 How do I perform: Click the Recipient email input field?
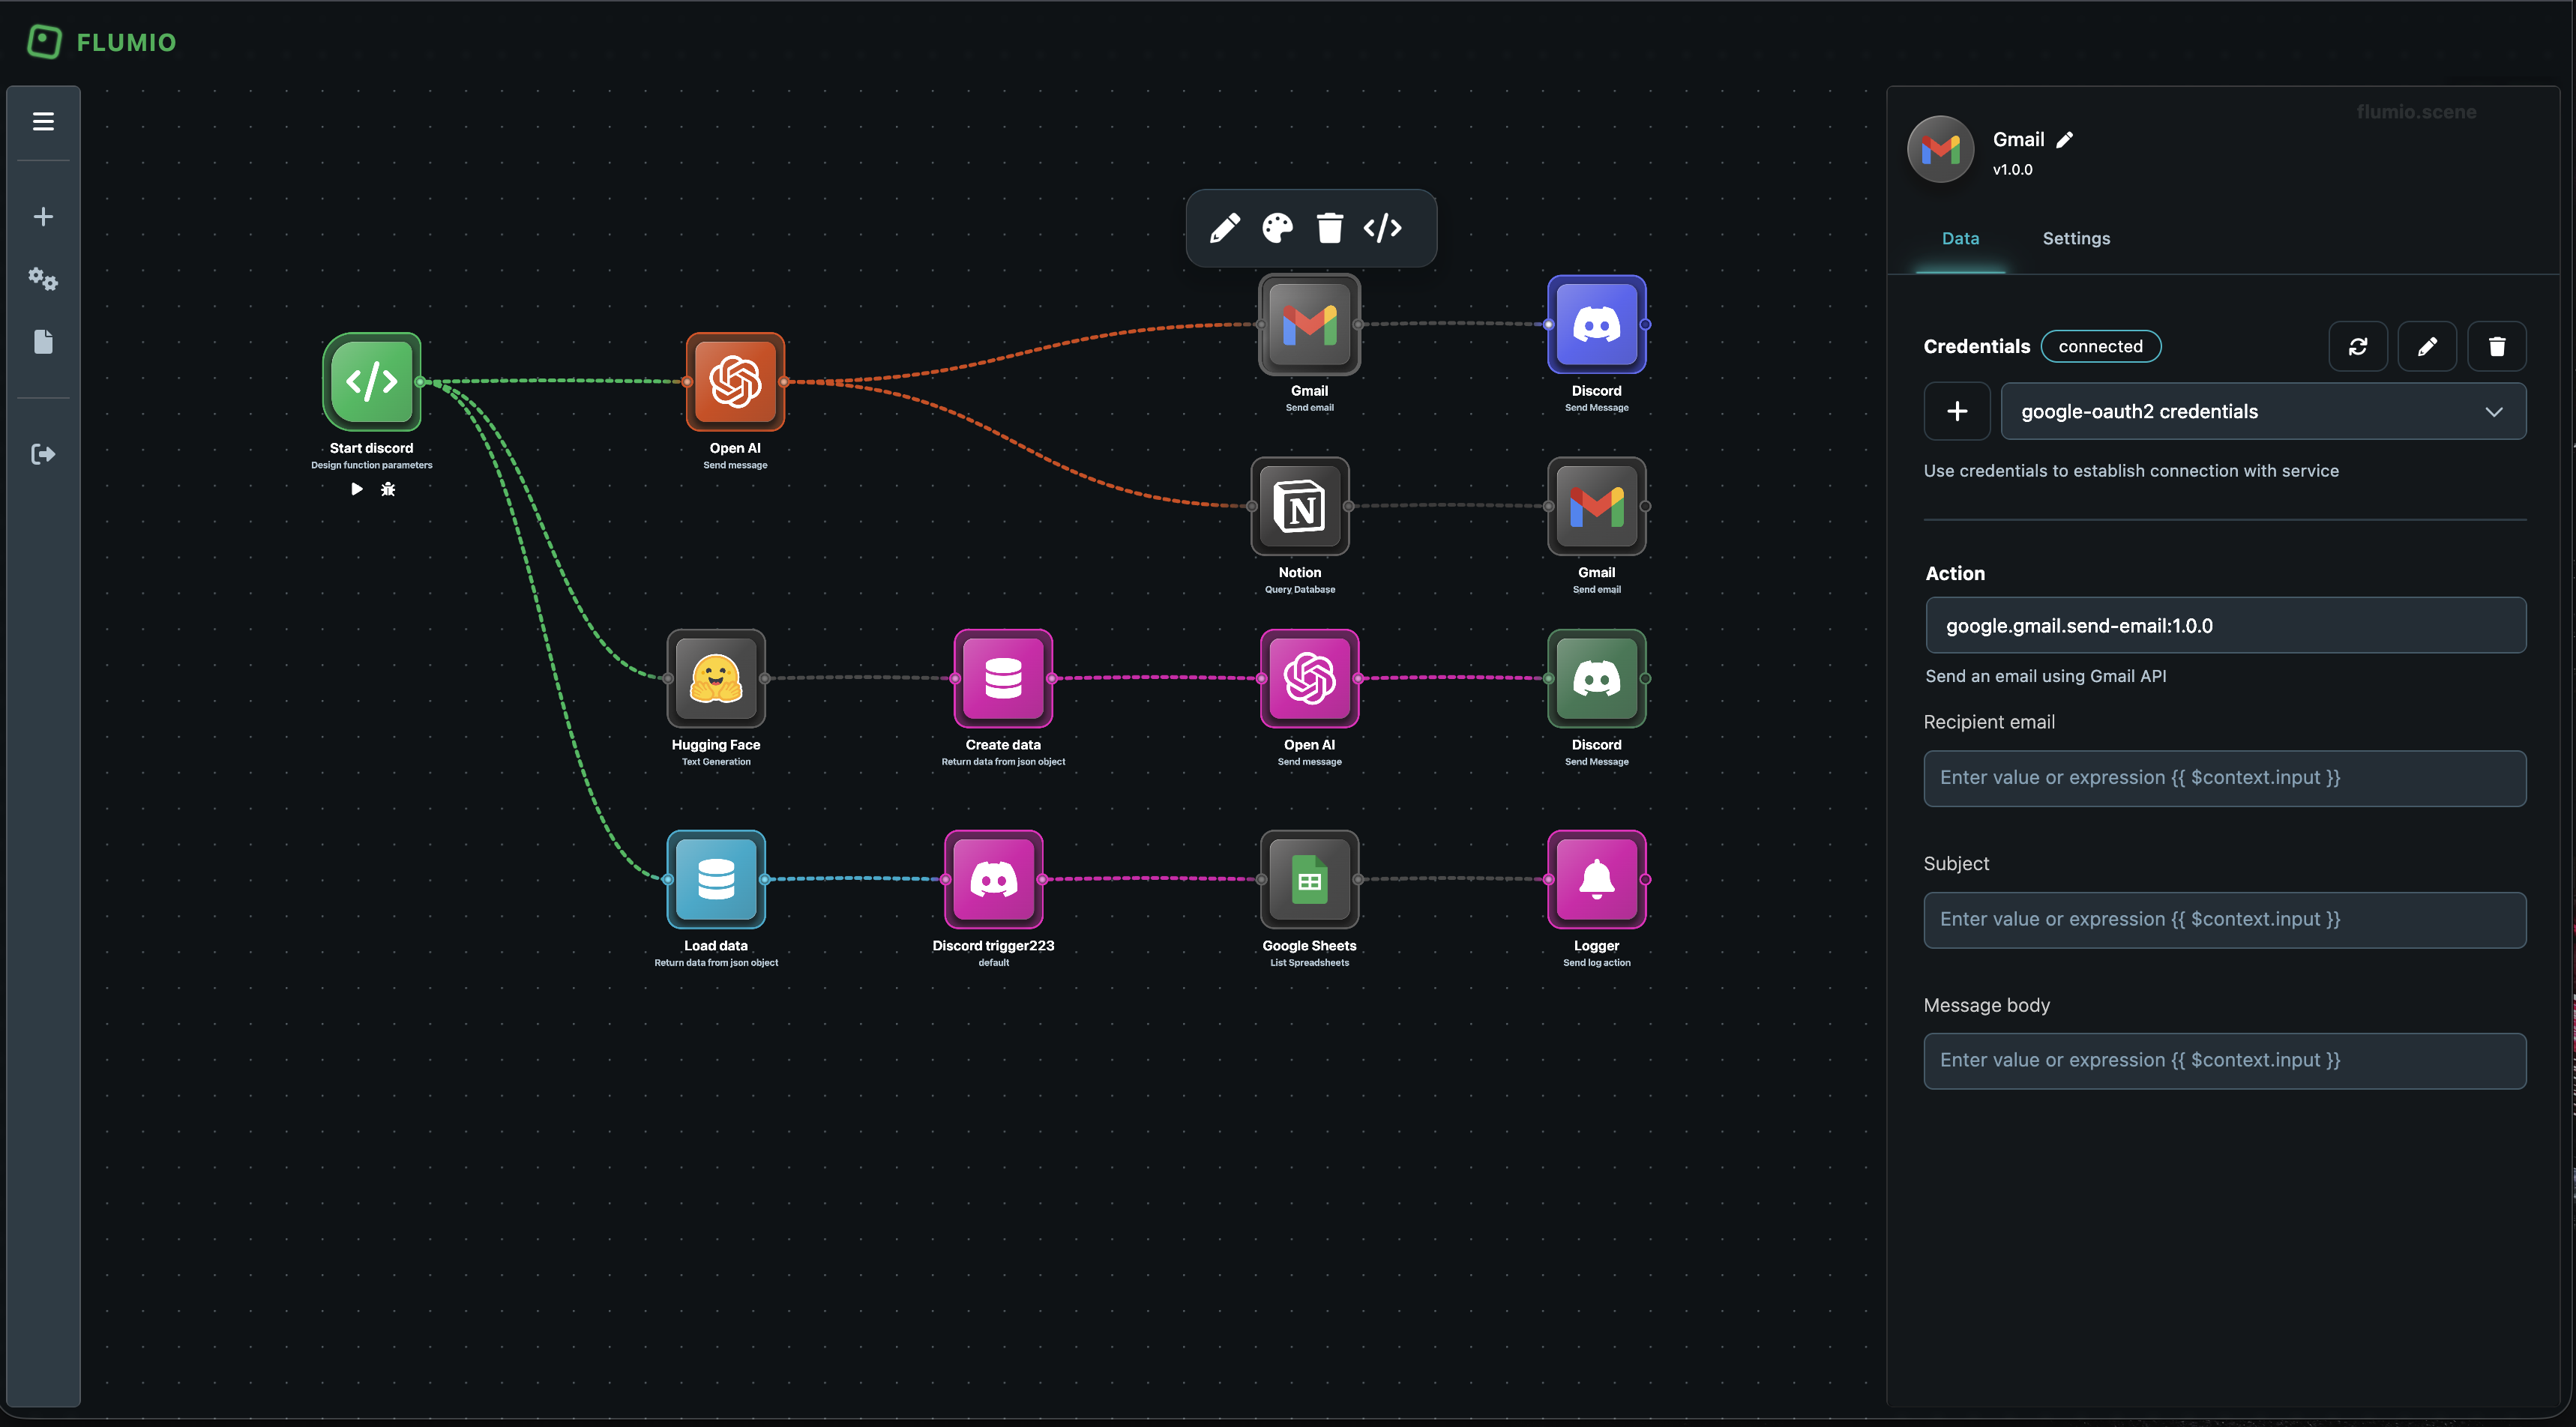click(x=2225, y=778)
